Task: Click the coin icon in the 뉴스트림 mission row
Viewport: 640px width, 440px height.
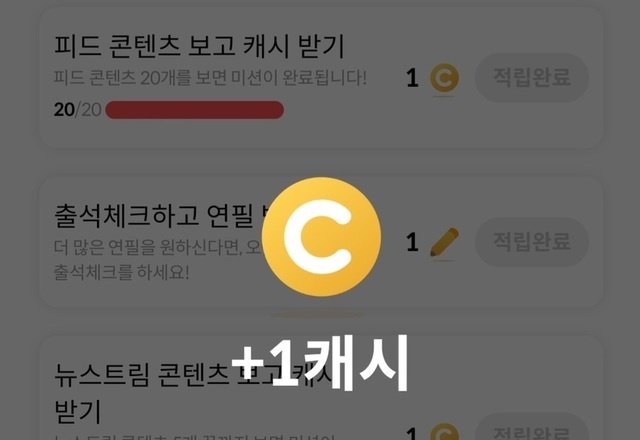Action: pos(444,432)
